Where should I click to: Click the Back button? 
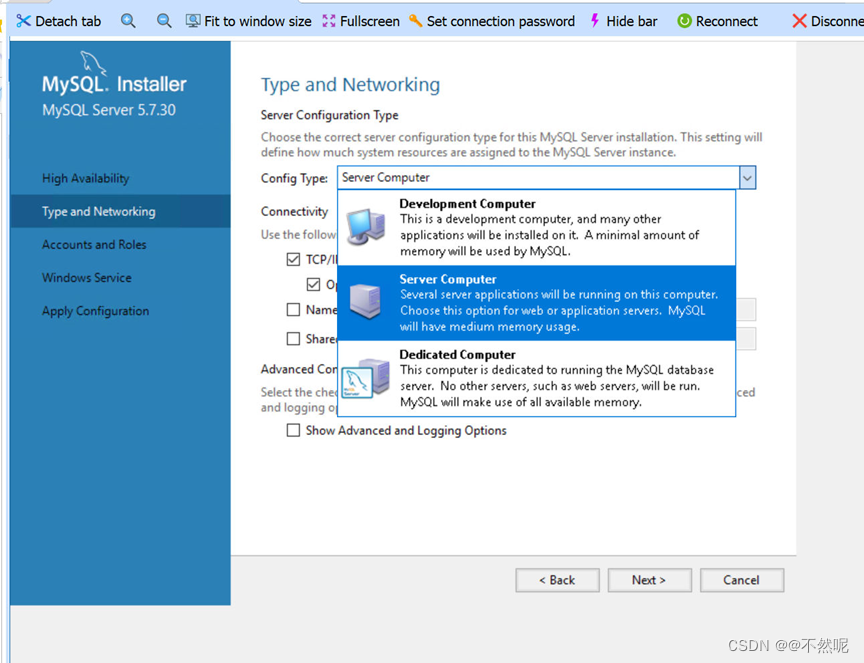557,580
